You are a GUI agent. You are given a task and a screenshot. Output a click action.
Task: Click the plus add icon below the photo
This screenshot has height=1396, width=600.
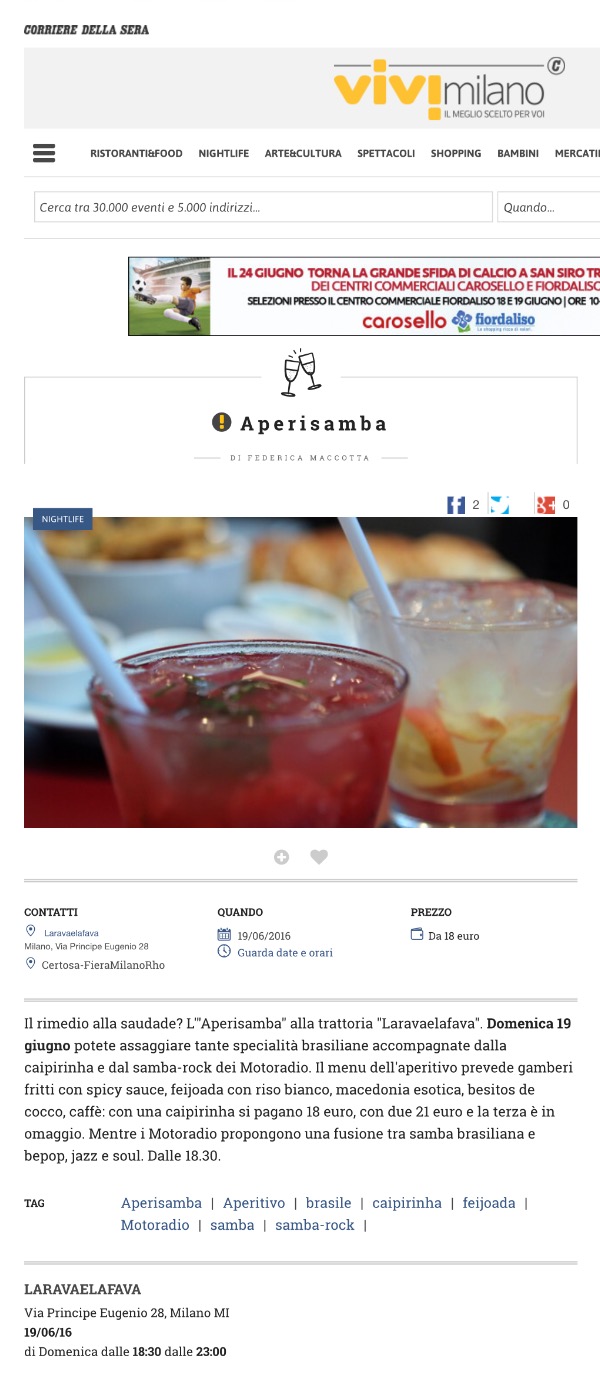tap(282, 857)
